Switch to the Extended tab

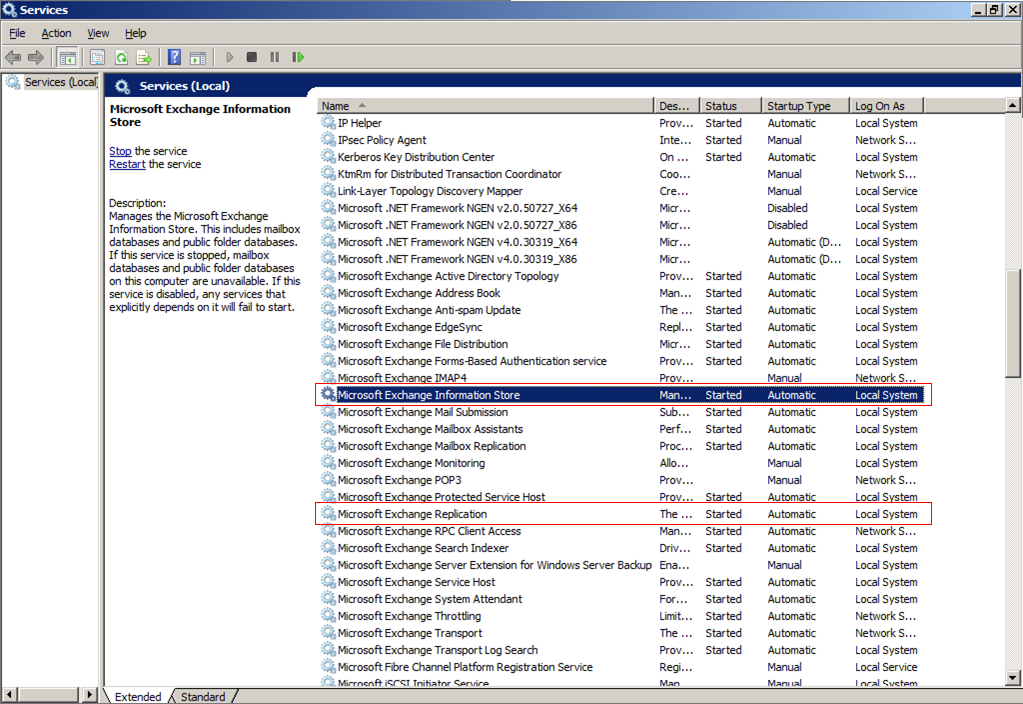coord(138,697)
